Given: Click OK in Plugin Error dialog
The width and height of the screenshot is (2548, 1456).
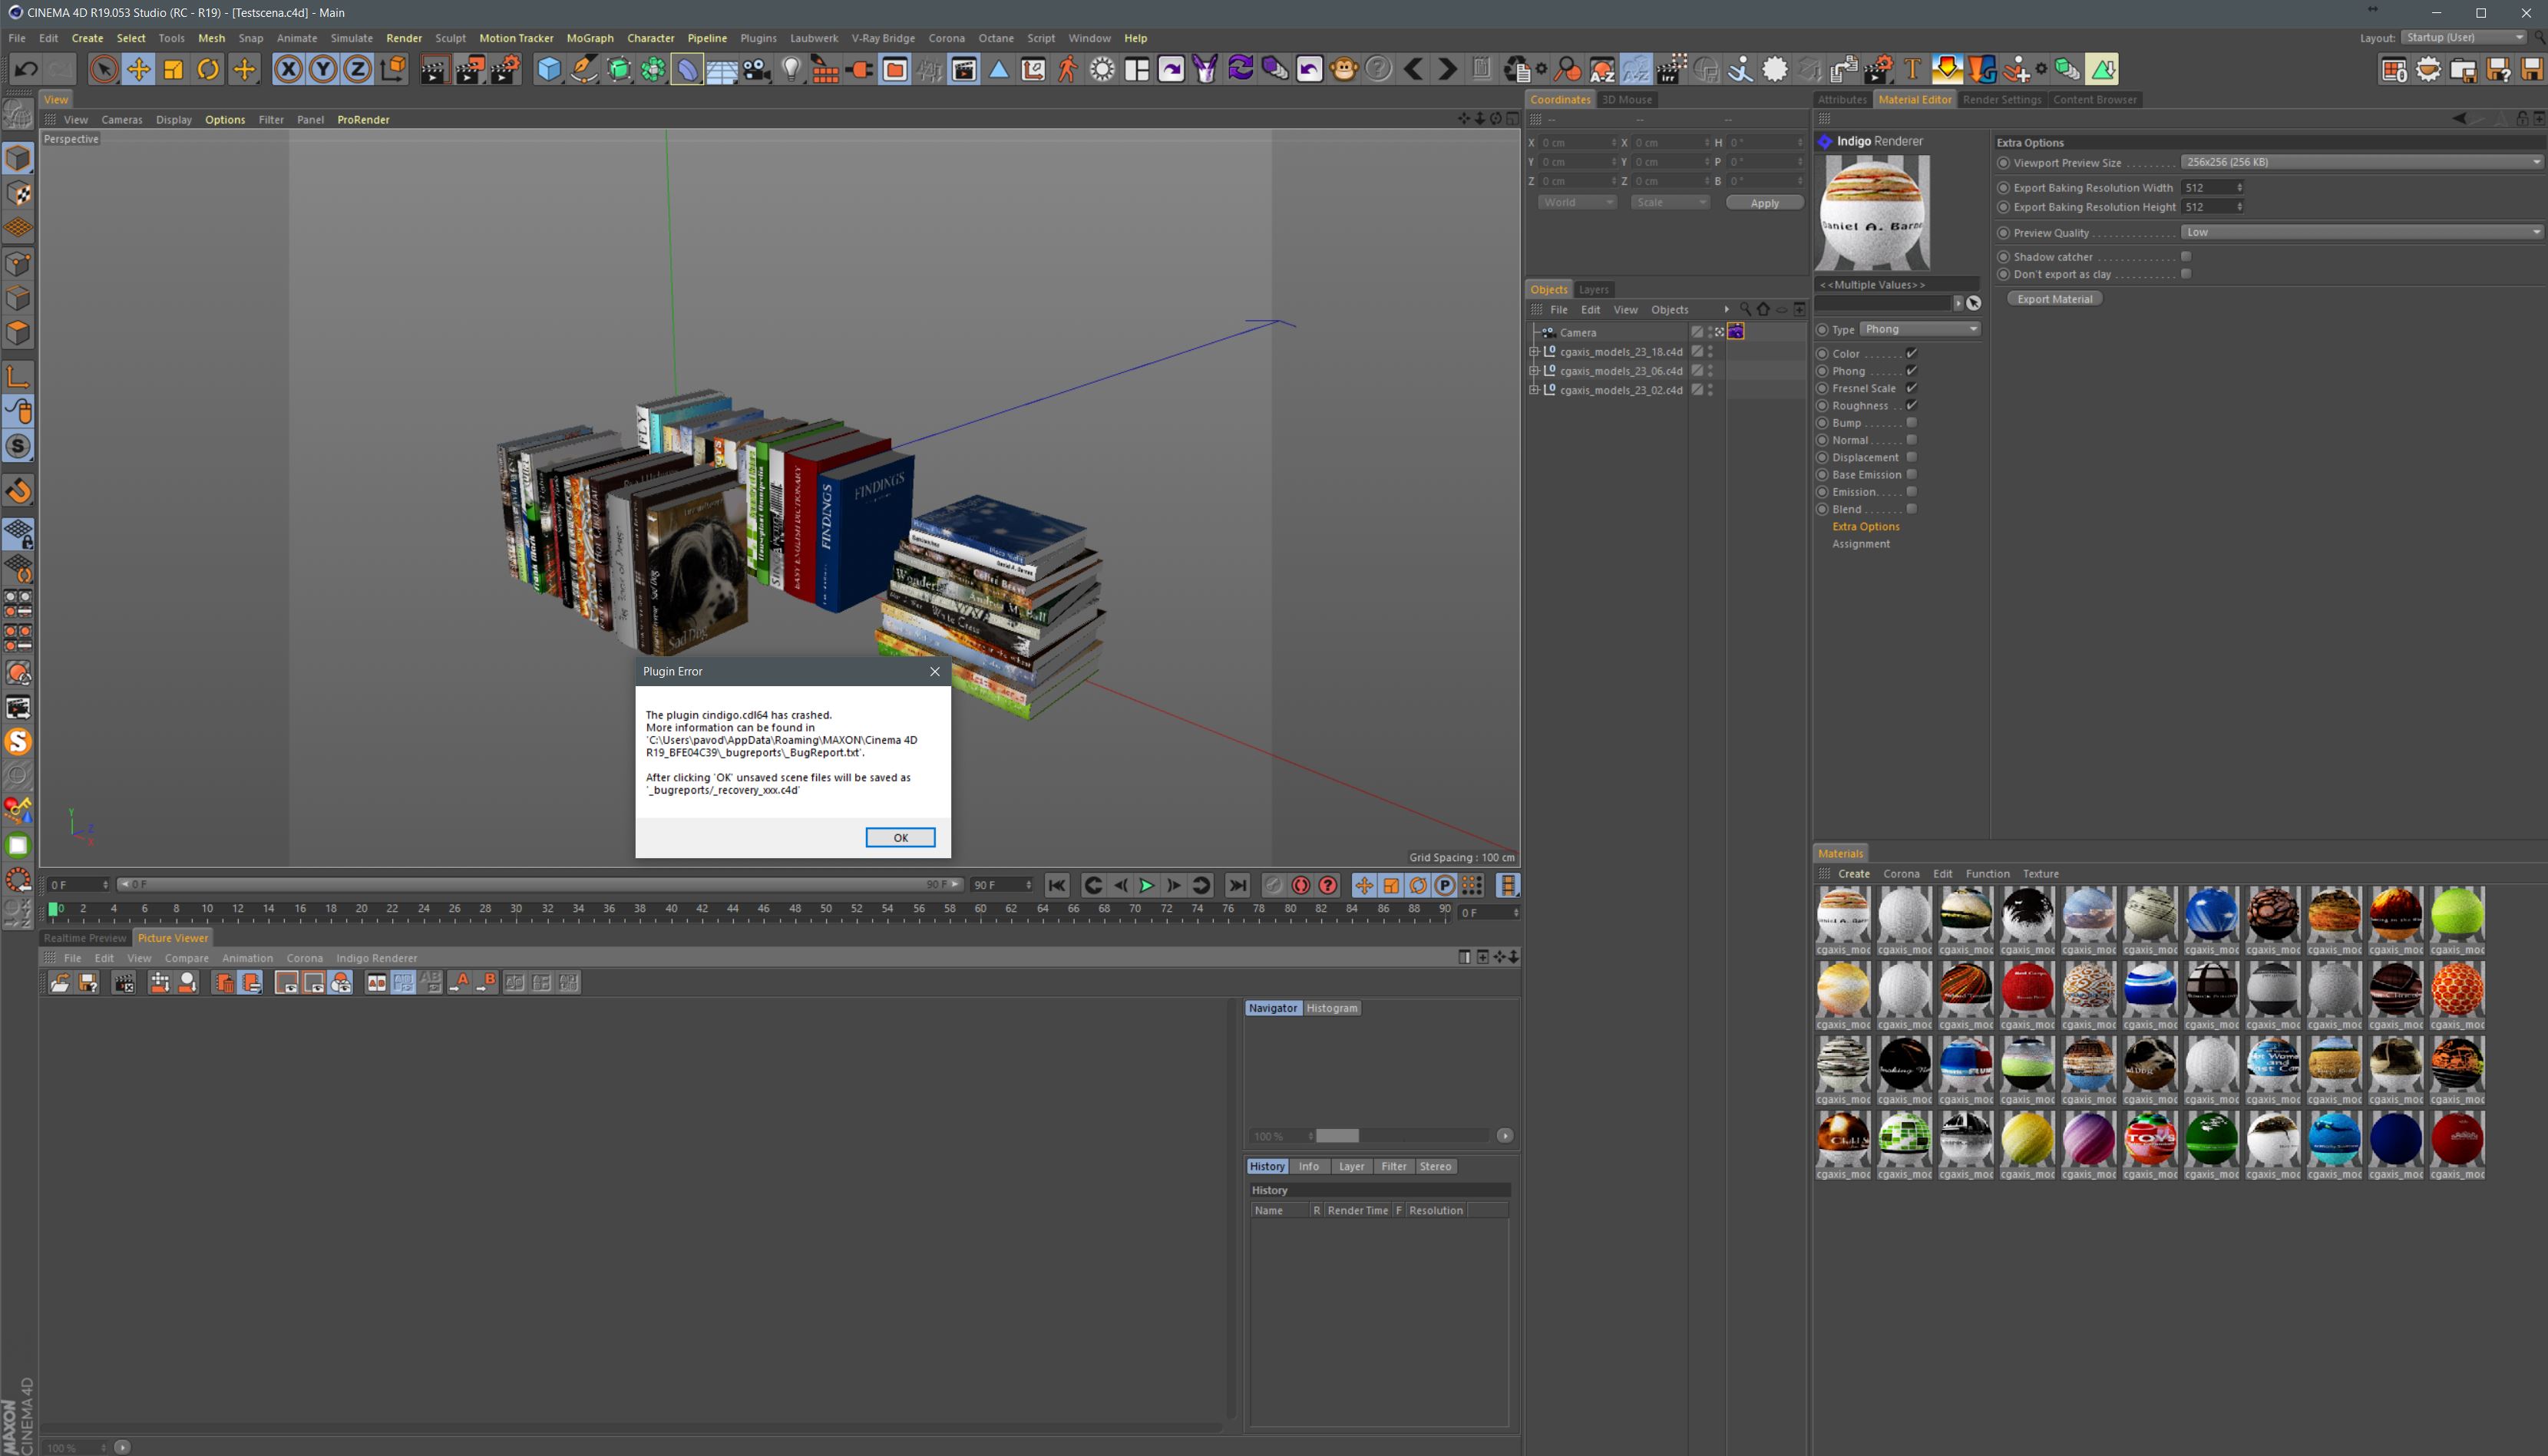Looking at the screenshot, I should pos(900,838).
